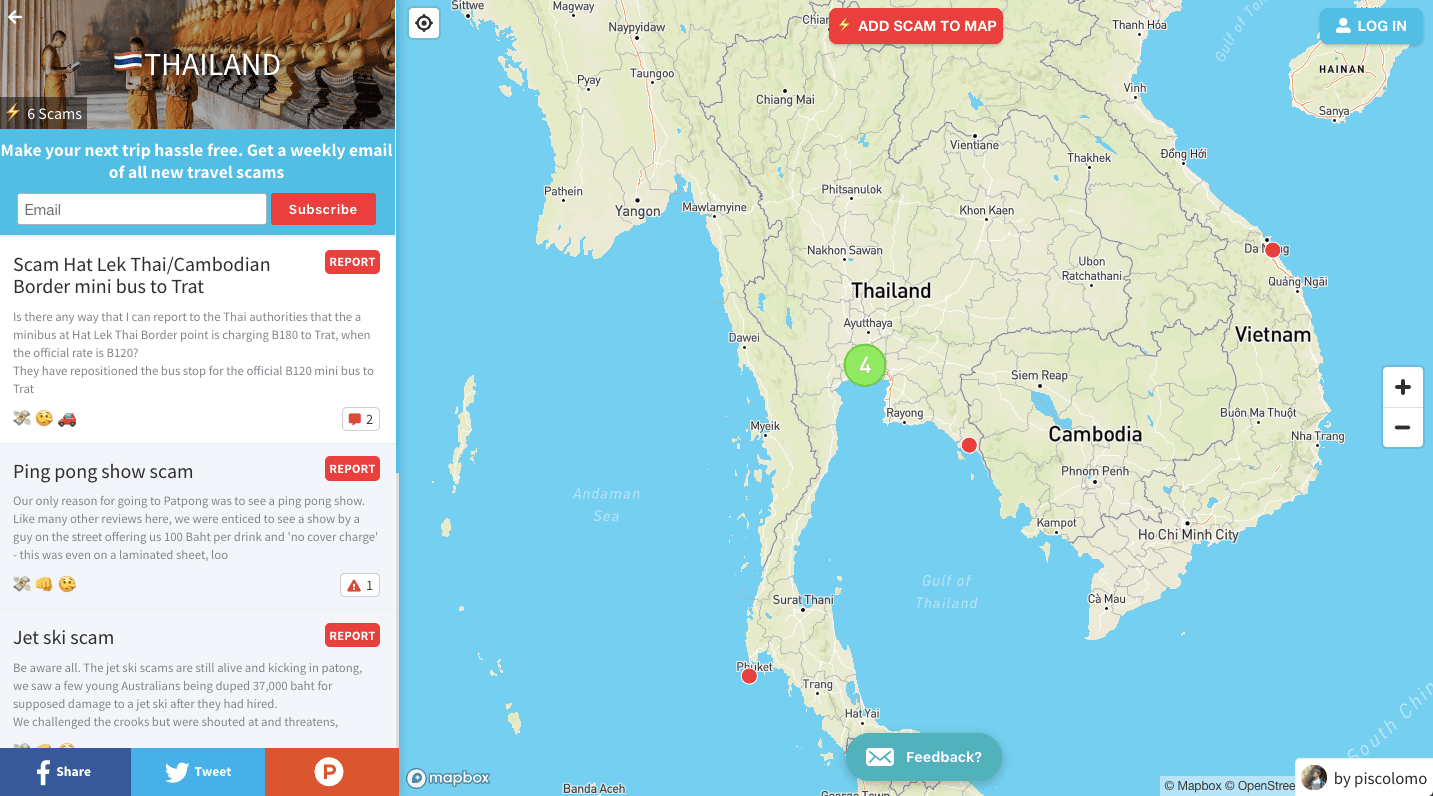This screenshot has width=1433, height=796.
Task: Report the Ping pong show scam
Action: click(x=352, y=468)
